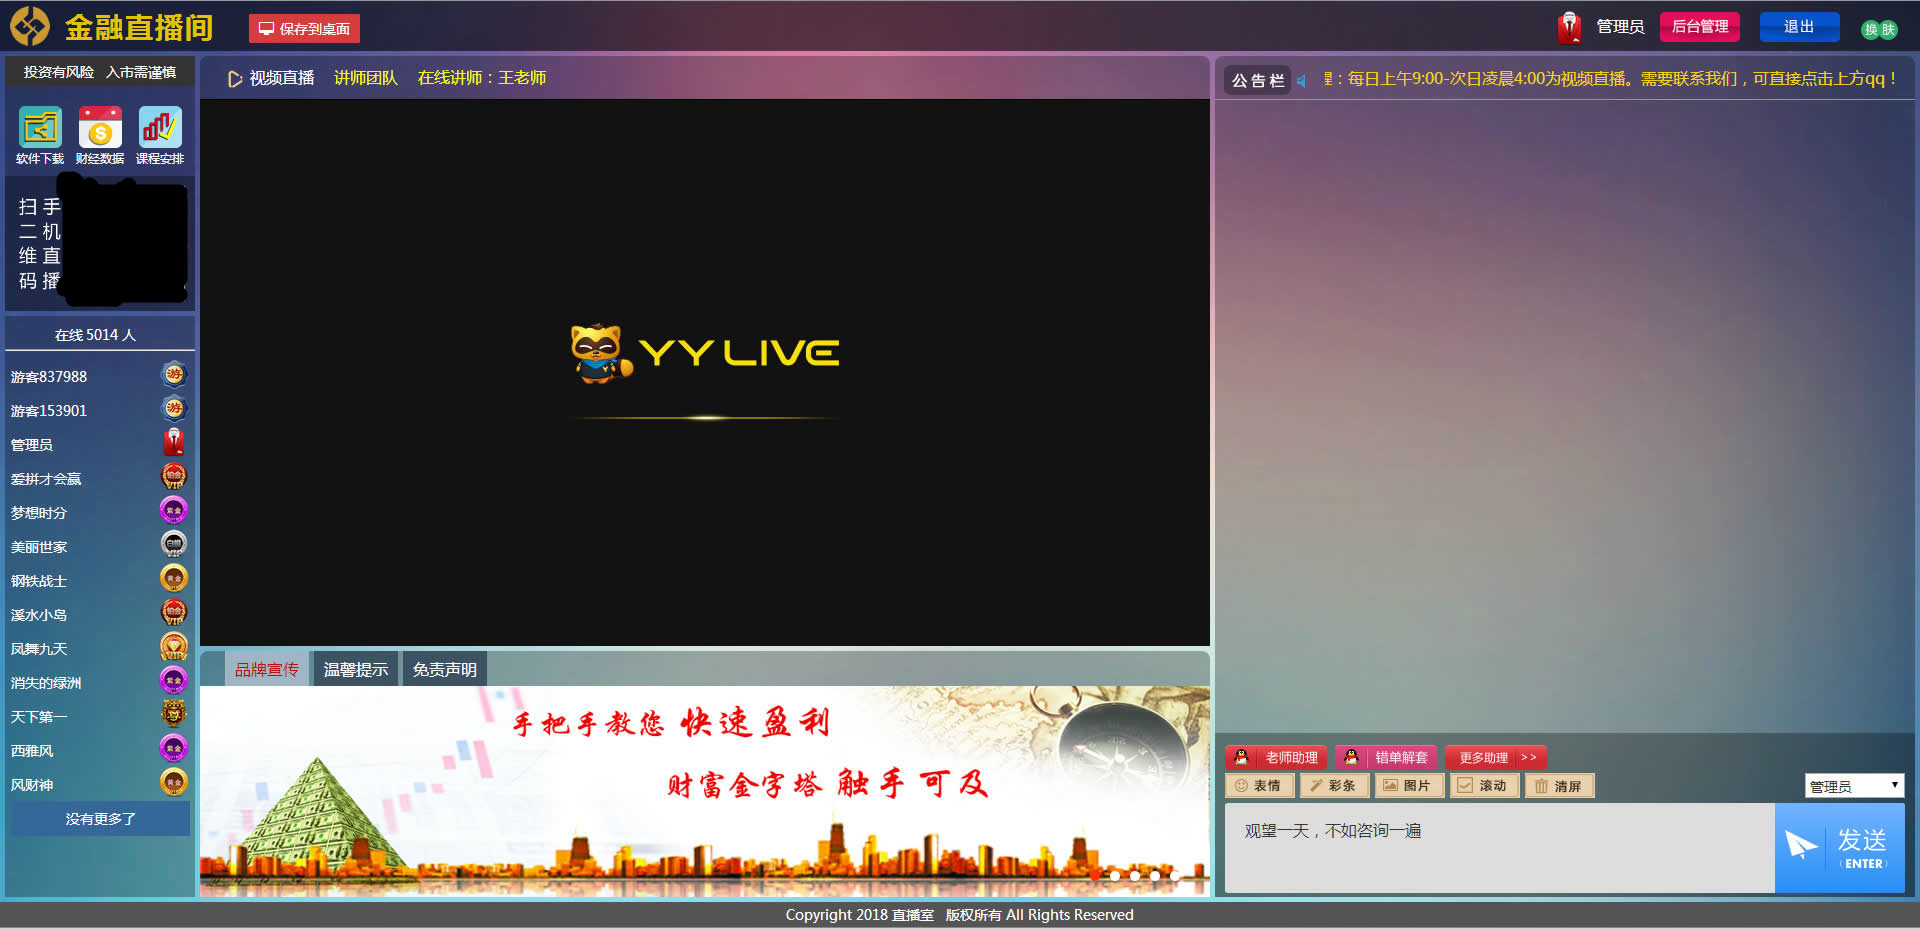
Task: Click the 保存到桌面 button
Action: pos(304,28)
